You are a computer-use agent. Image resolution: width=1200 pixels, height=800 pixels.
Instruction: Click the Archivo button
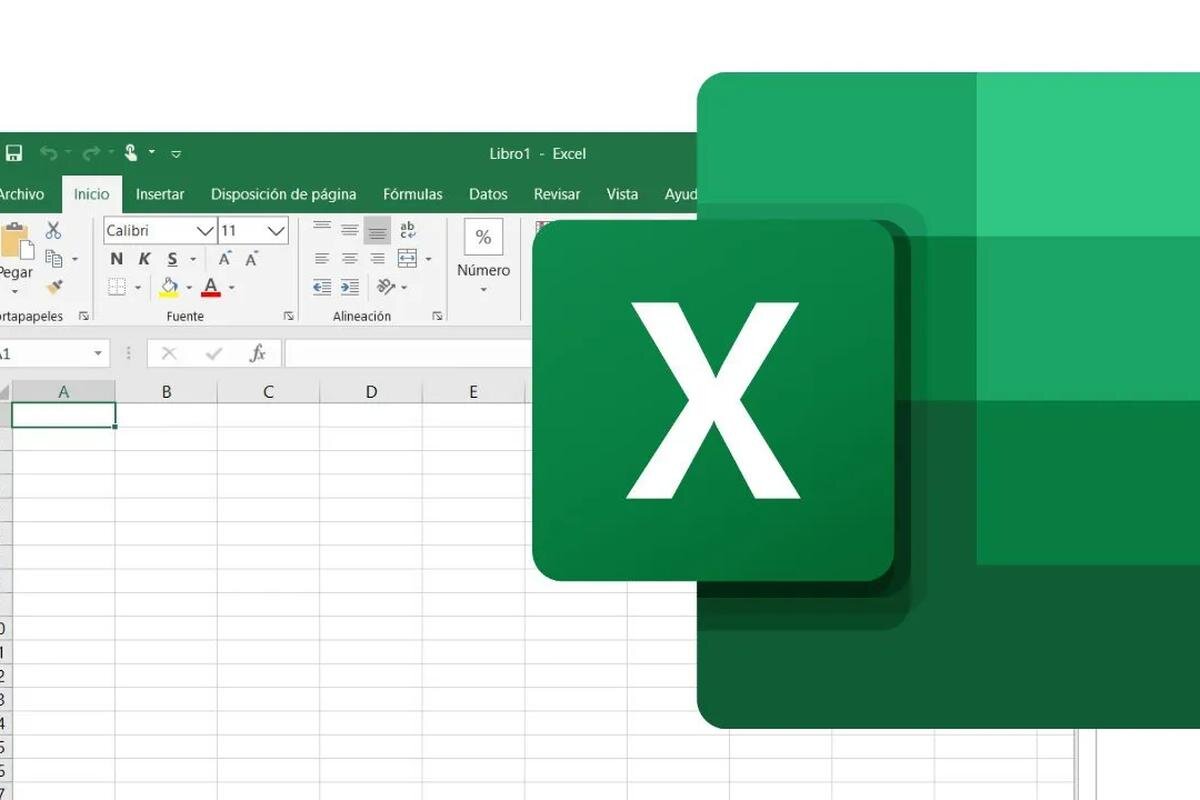(22, 194)
